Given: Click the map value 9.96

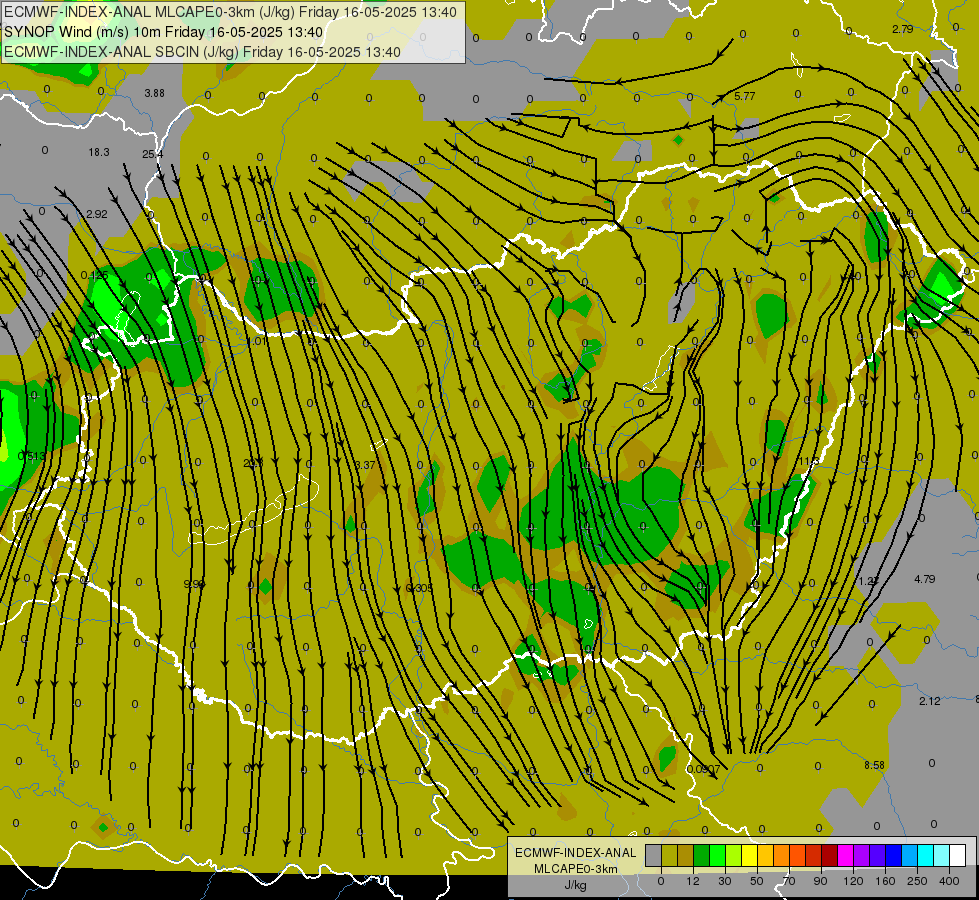Looking at the screenshot, I should tap(194, 584).
